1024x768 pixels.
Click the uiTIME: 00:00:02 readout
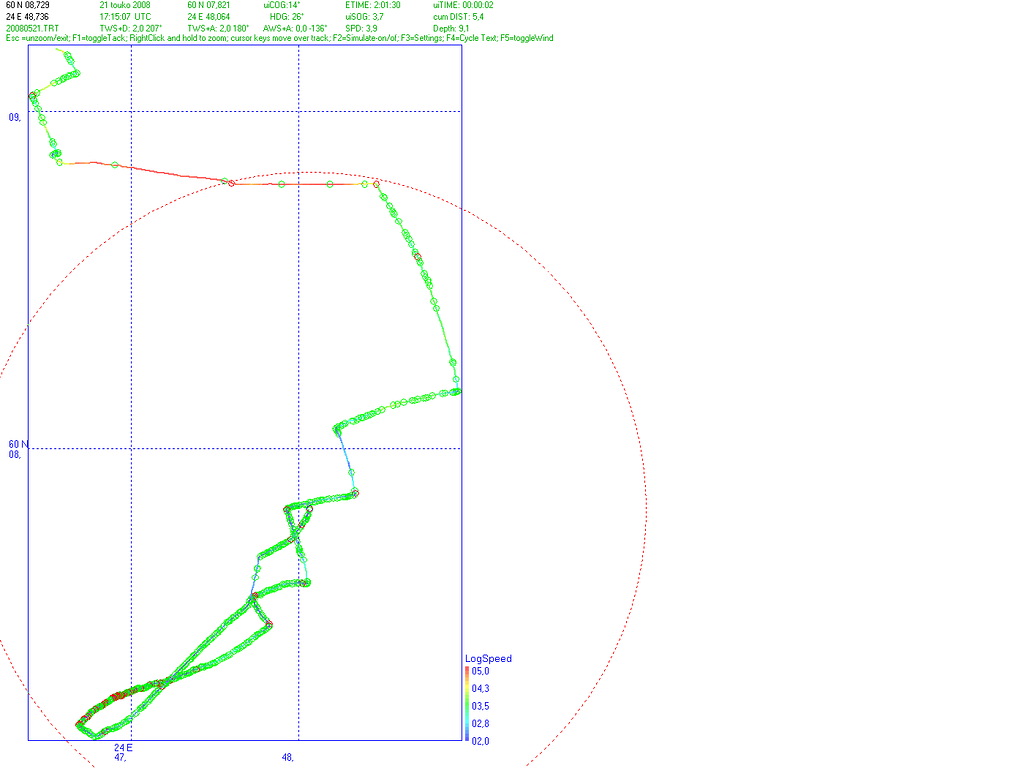[463, 5]
